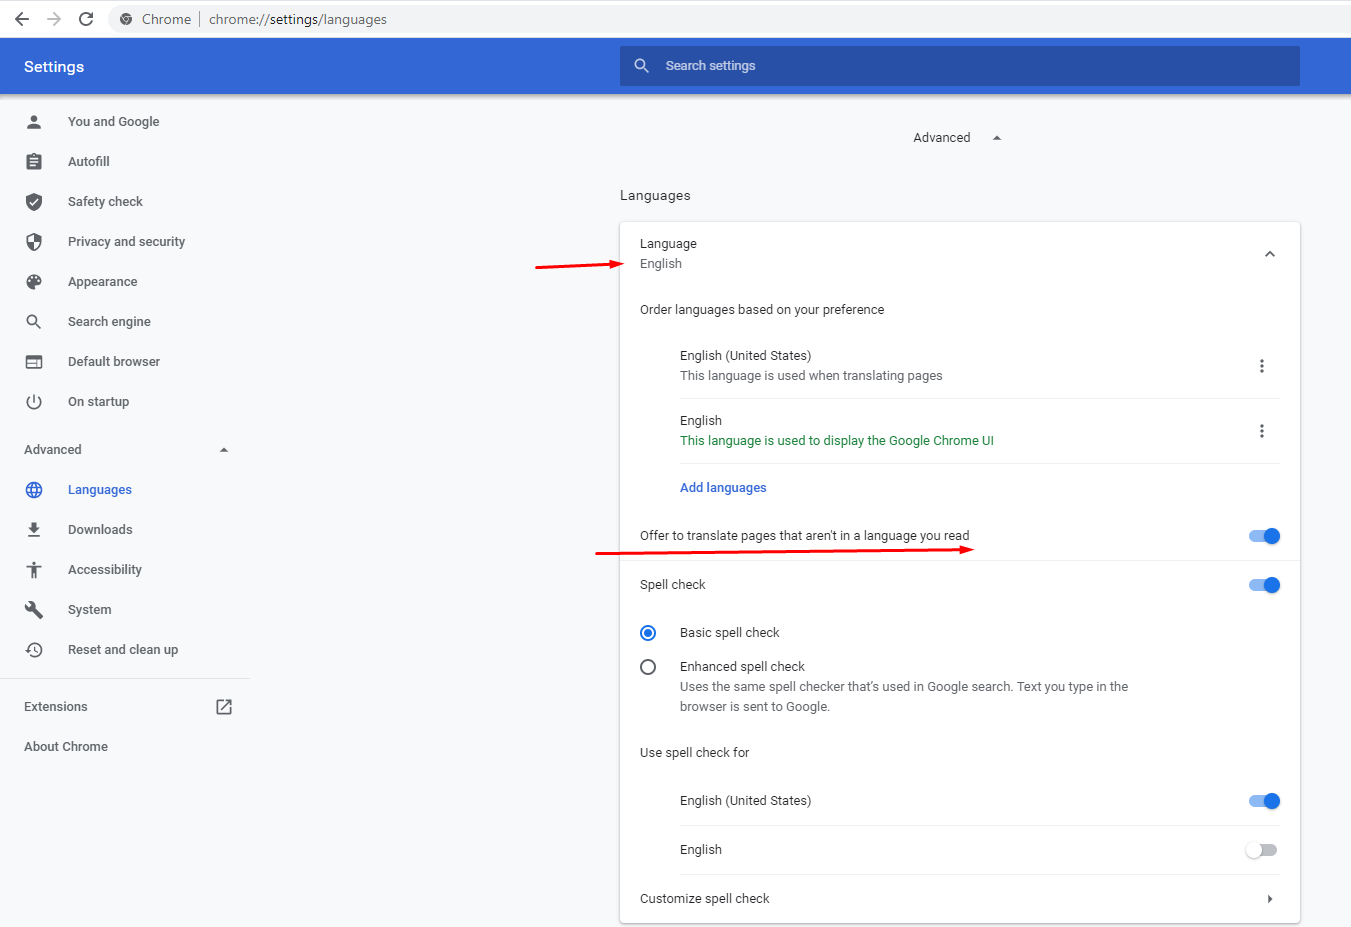Disable spell check for English (United States)
The width and height of the screenshot is (1351, 927).
pyautogui.click(x=1264, y=801)
